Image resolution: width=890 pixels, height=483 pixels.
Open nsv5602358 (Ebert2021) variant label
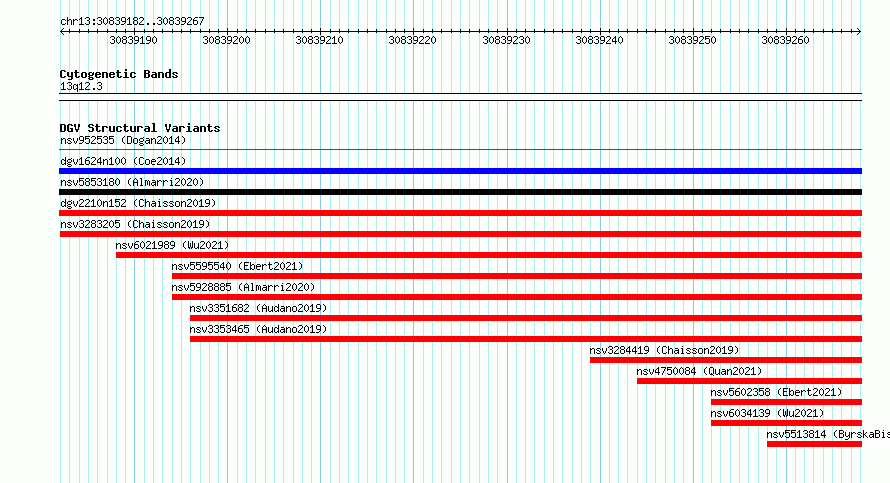776,392
